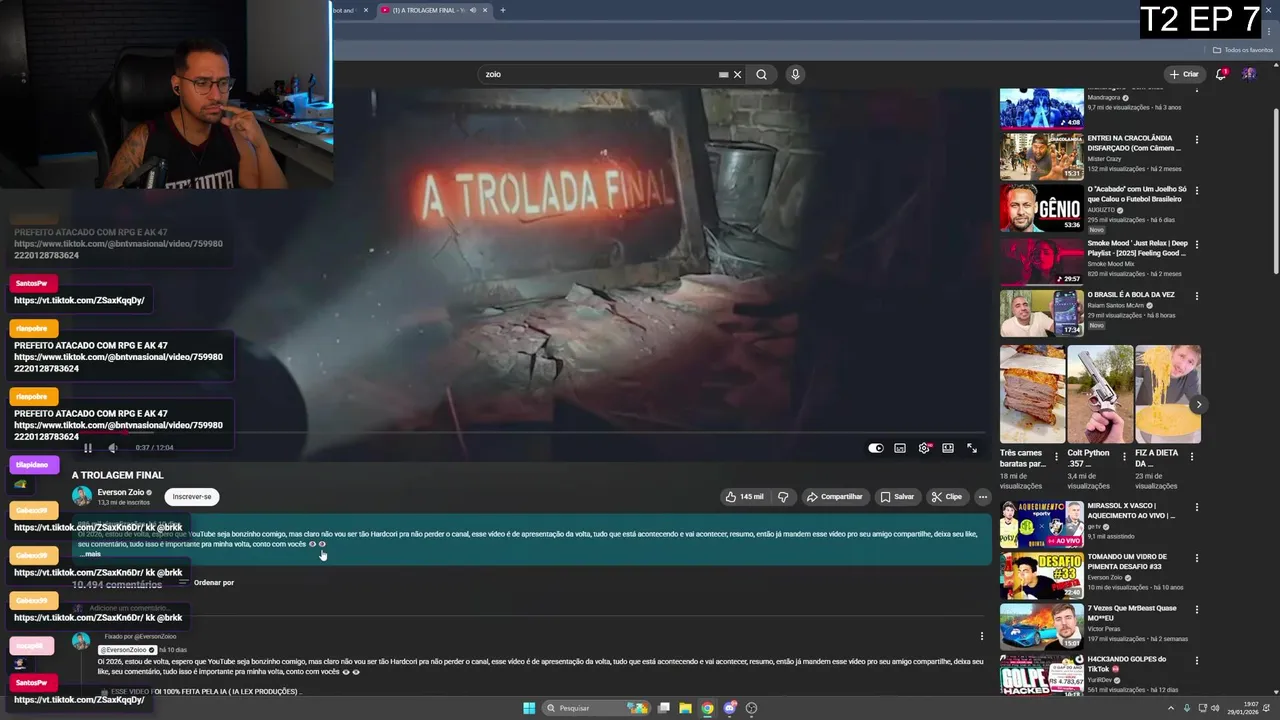This screenshot has height=720, width=1280.
Task: Close the 'A TROLAGEM FINAL' tab
Action: pyautogui.click(x=486, y=10)
